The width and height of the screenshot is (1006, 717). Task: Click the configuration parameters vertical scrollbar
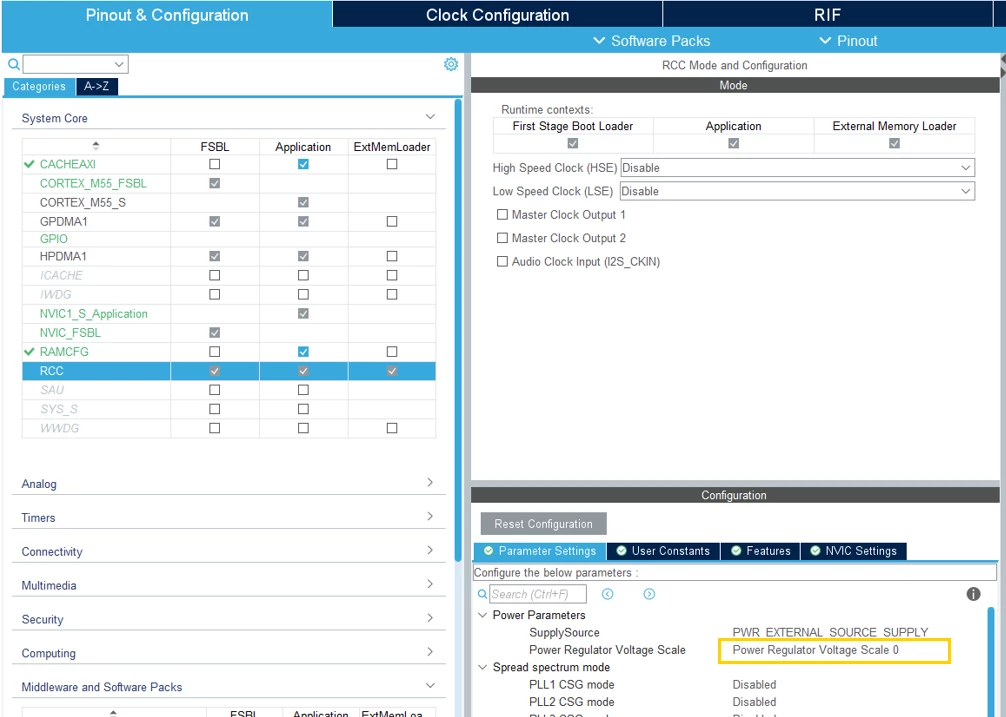991,661
